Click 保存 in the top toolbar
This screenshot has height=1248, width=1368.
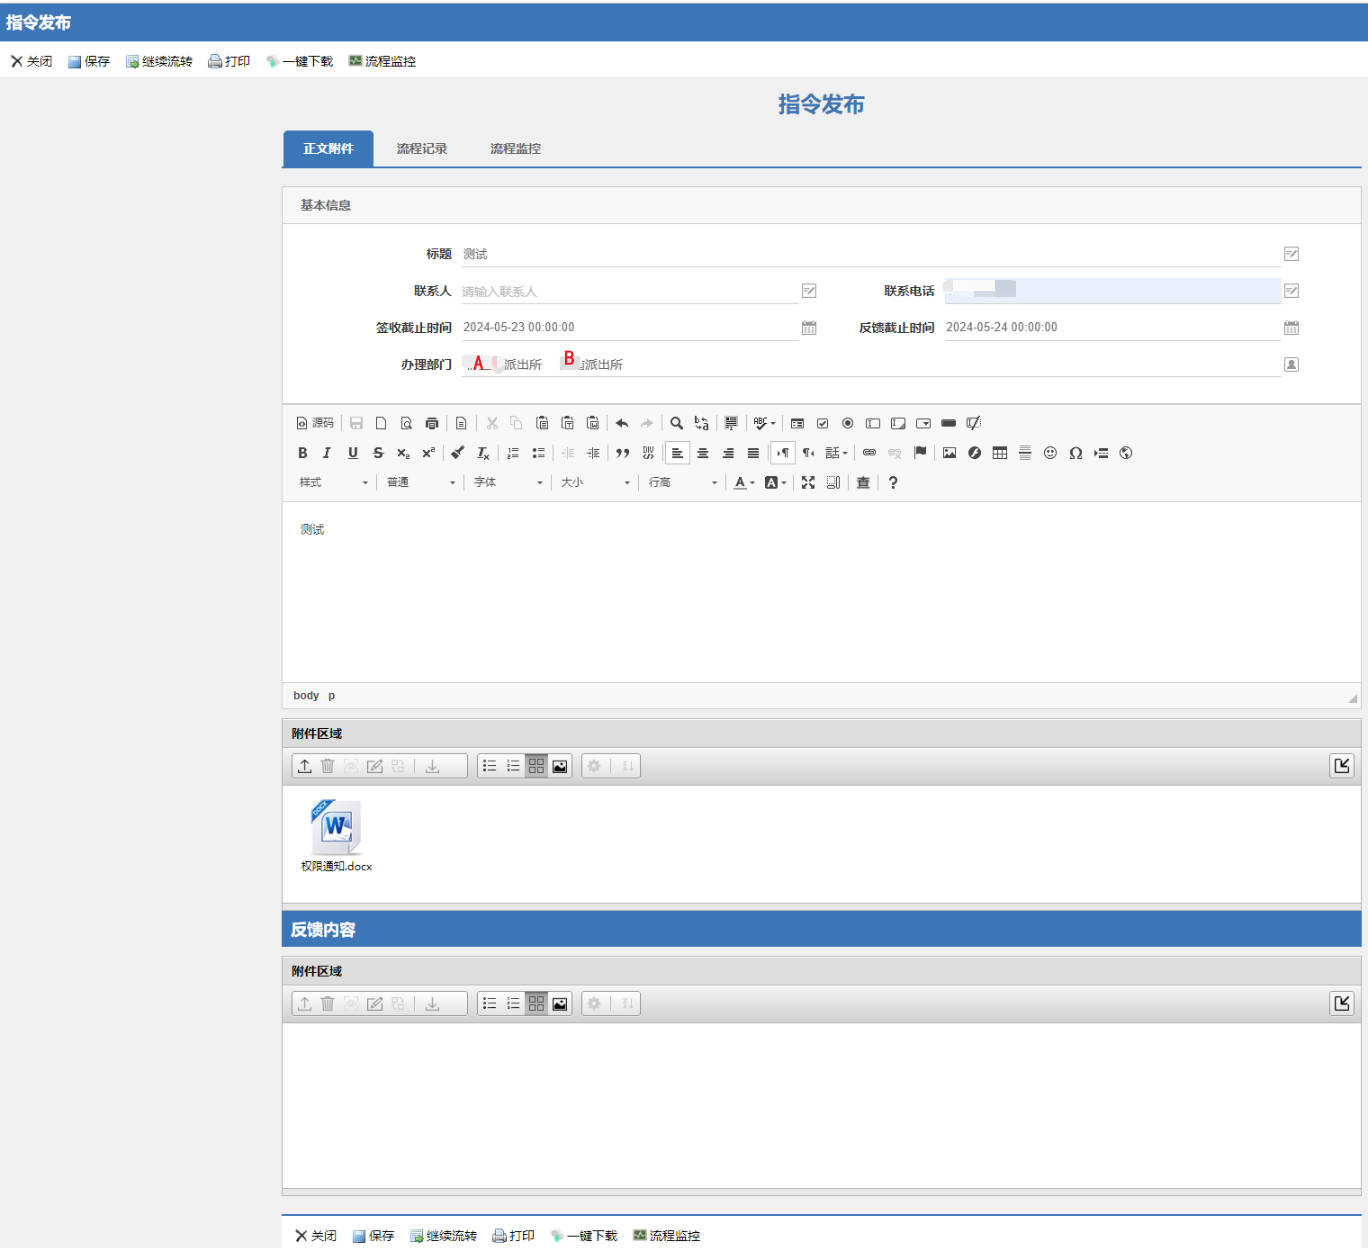(x=89, y=61)
